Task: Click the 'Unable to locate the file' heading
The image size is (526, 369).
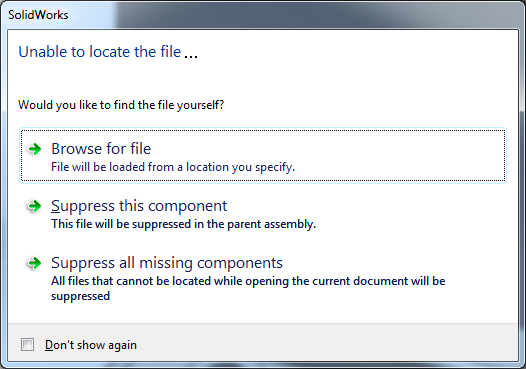Action: 100,52
